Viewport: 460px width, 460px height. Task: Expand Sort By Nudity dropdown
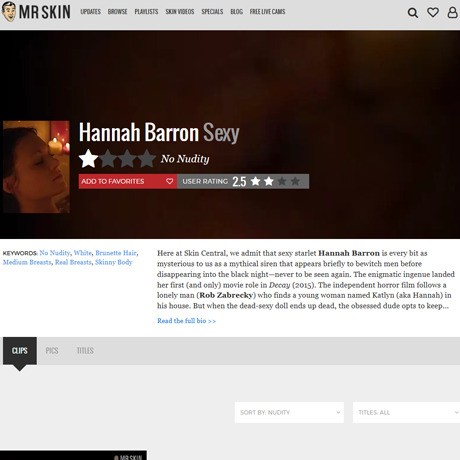[x=289, y=412]
